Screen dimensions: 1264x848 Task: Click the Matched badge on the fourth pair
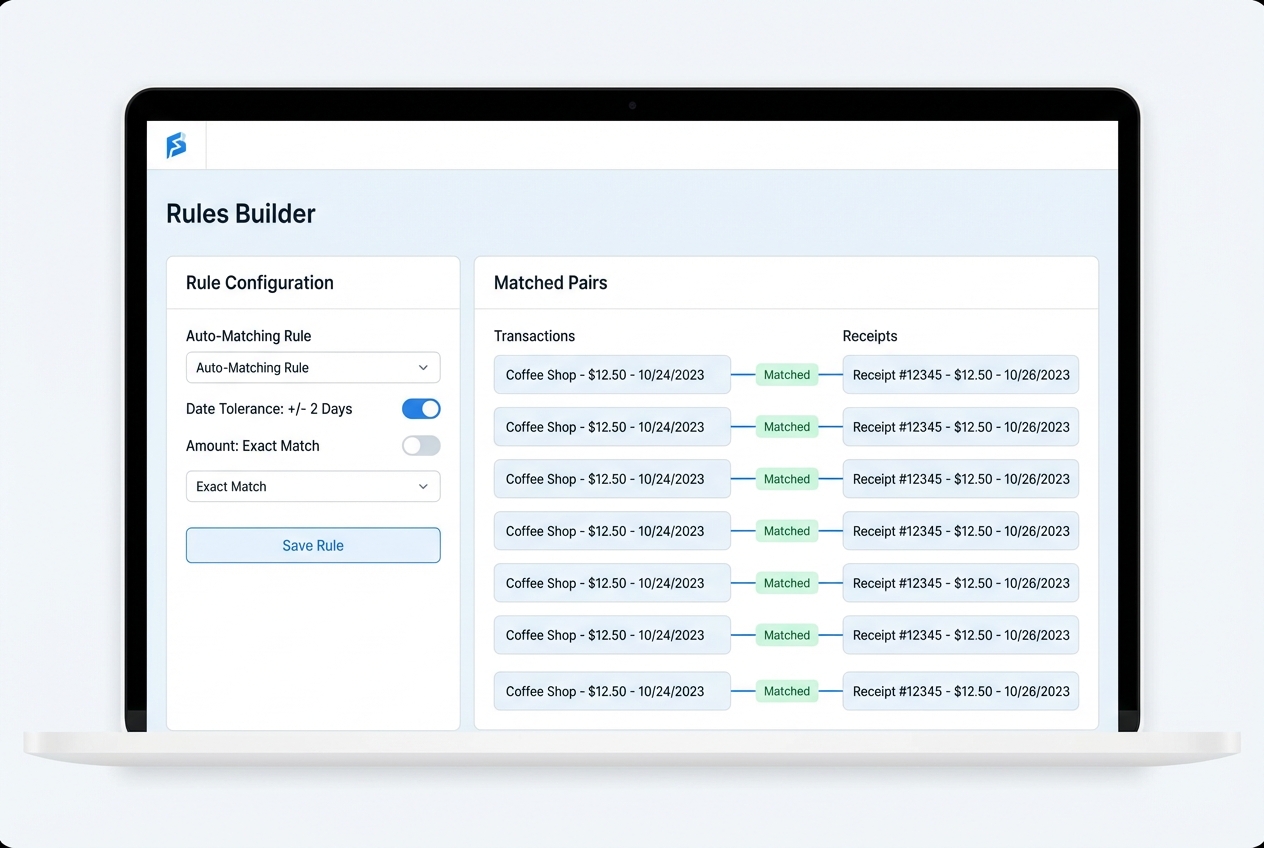pos(786,531)
